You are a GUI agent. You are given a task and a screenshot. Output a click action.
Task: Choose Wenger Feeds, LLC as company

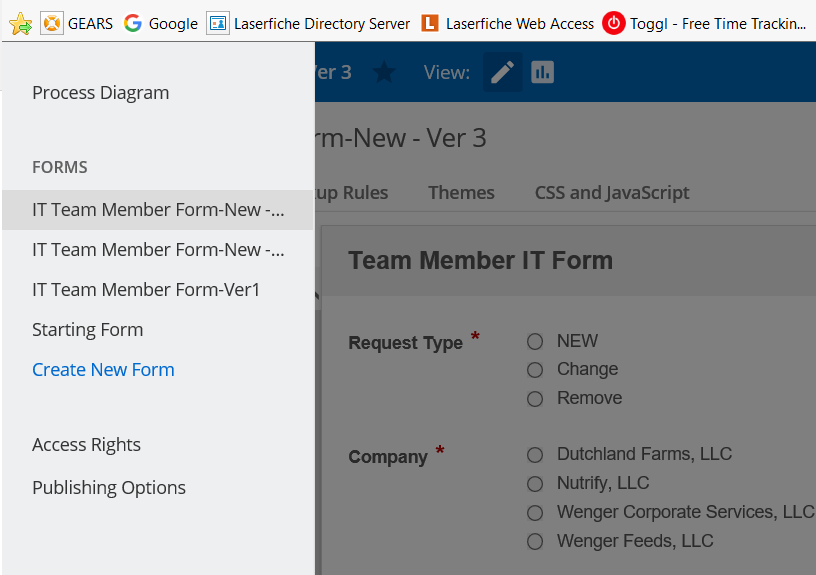click(535, 542)
